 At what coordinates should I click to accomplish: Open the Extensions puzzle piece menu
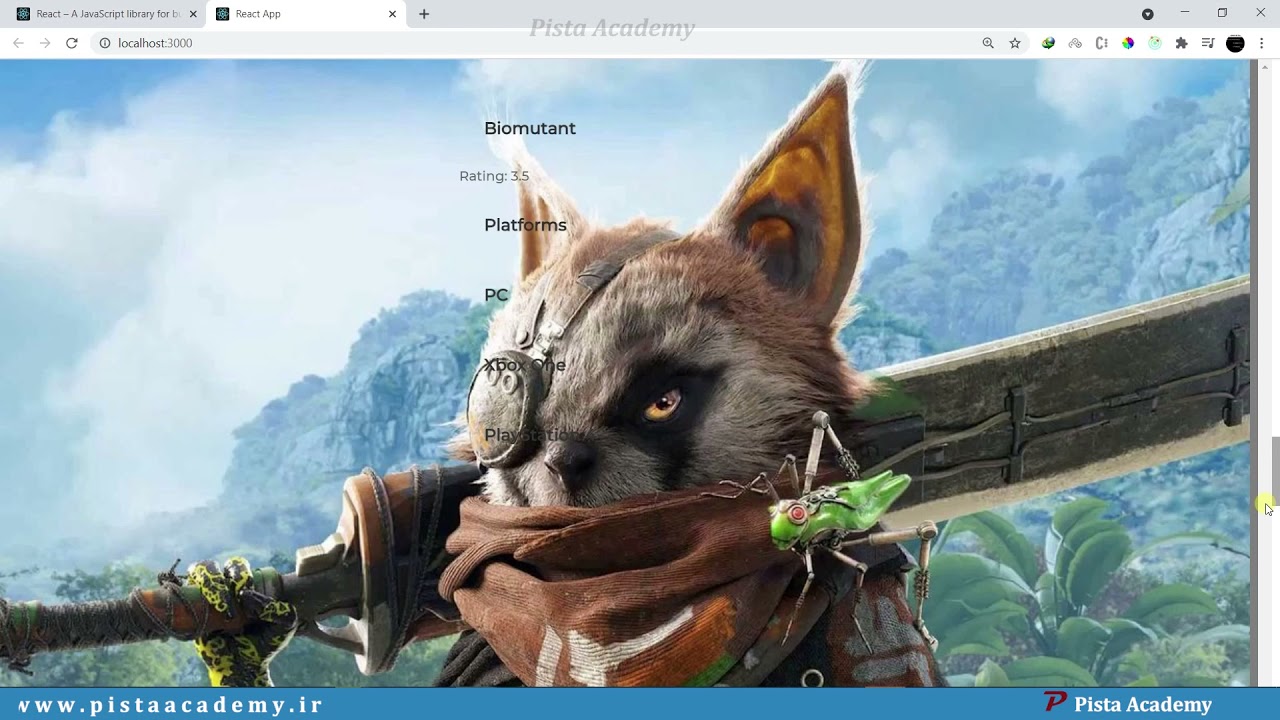(1181, 43)
